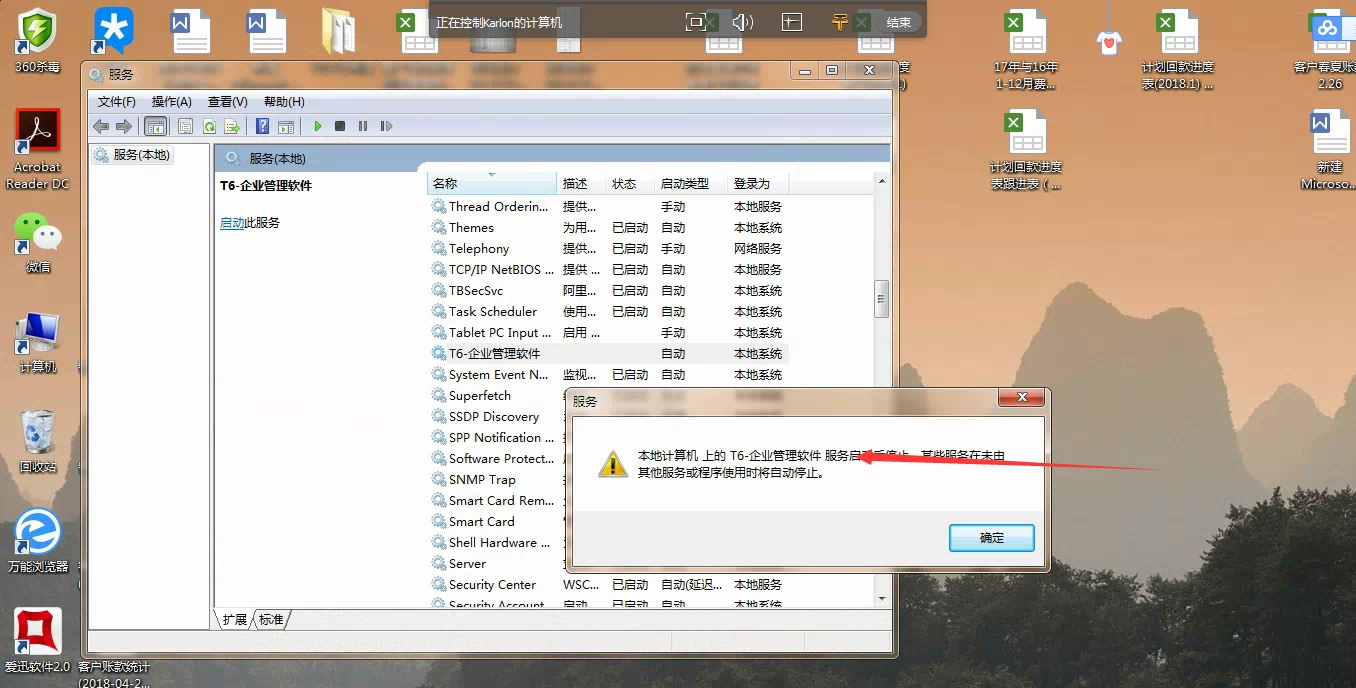Click the services list vertical scrollbar thumb
The width and height of the screenshot is (1356, 688).
tap(881, 298)
